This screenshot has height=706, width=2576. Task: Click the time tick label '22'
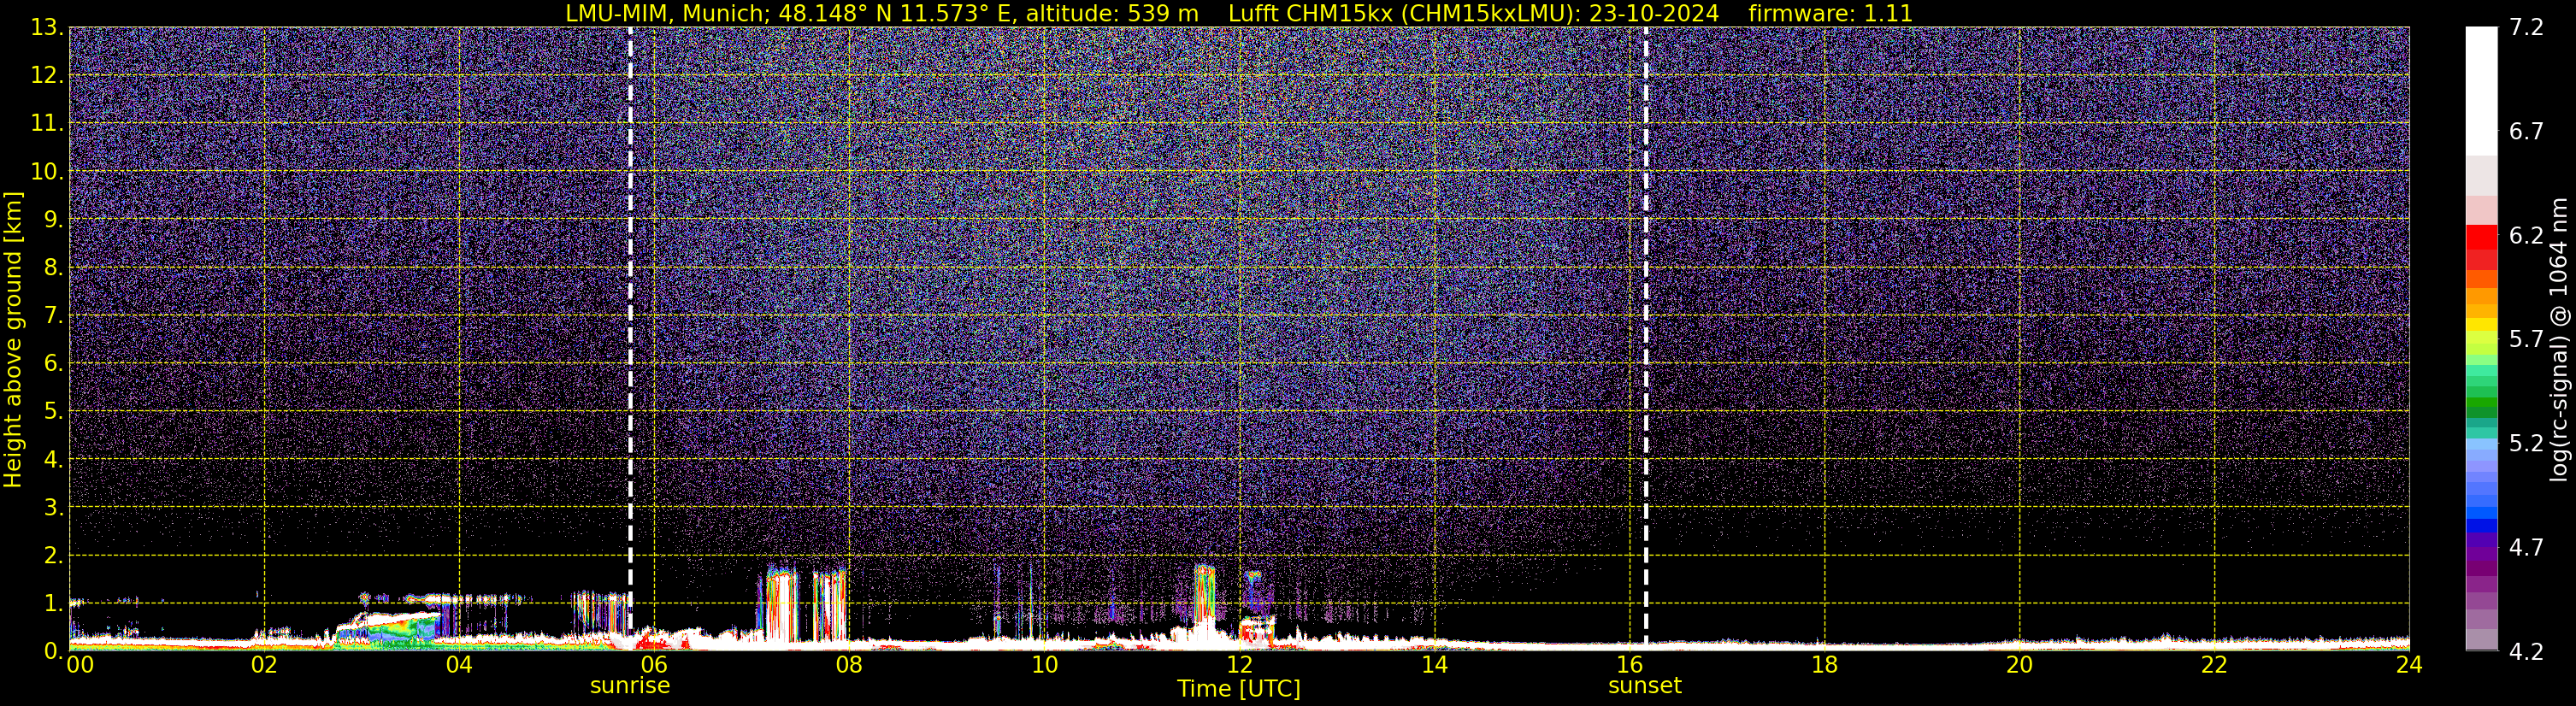click(x=2214, y=665)
